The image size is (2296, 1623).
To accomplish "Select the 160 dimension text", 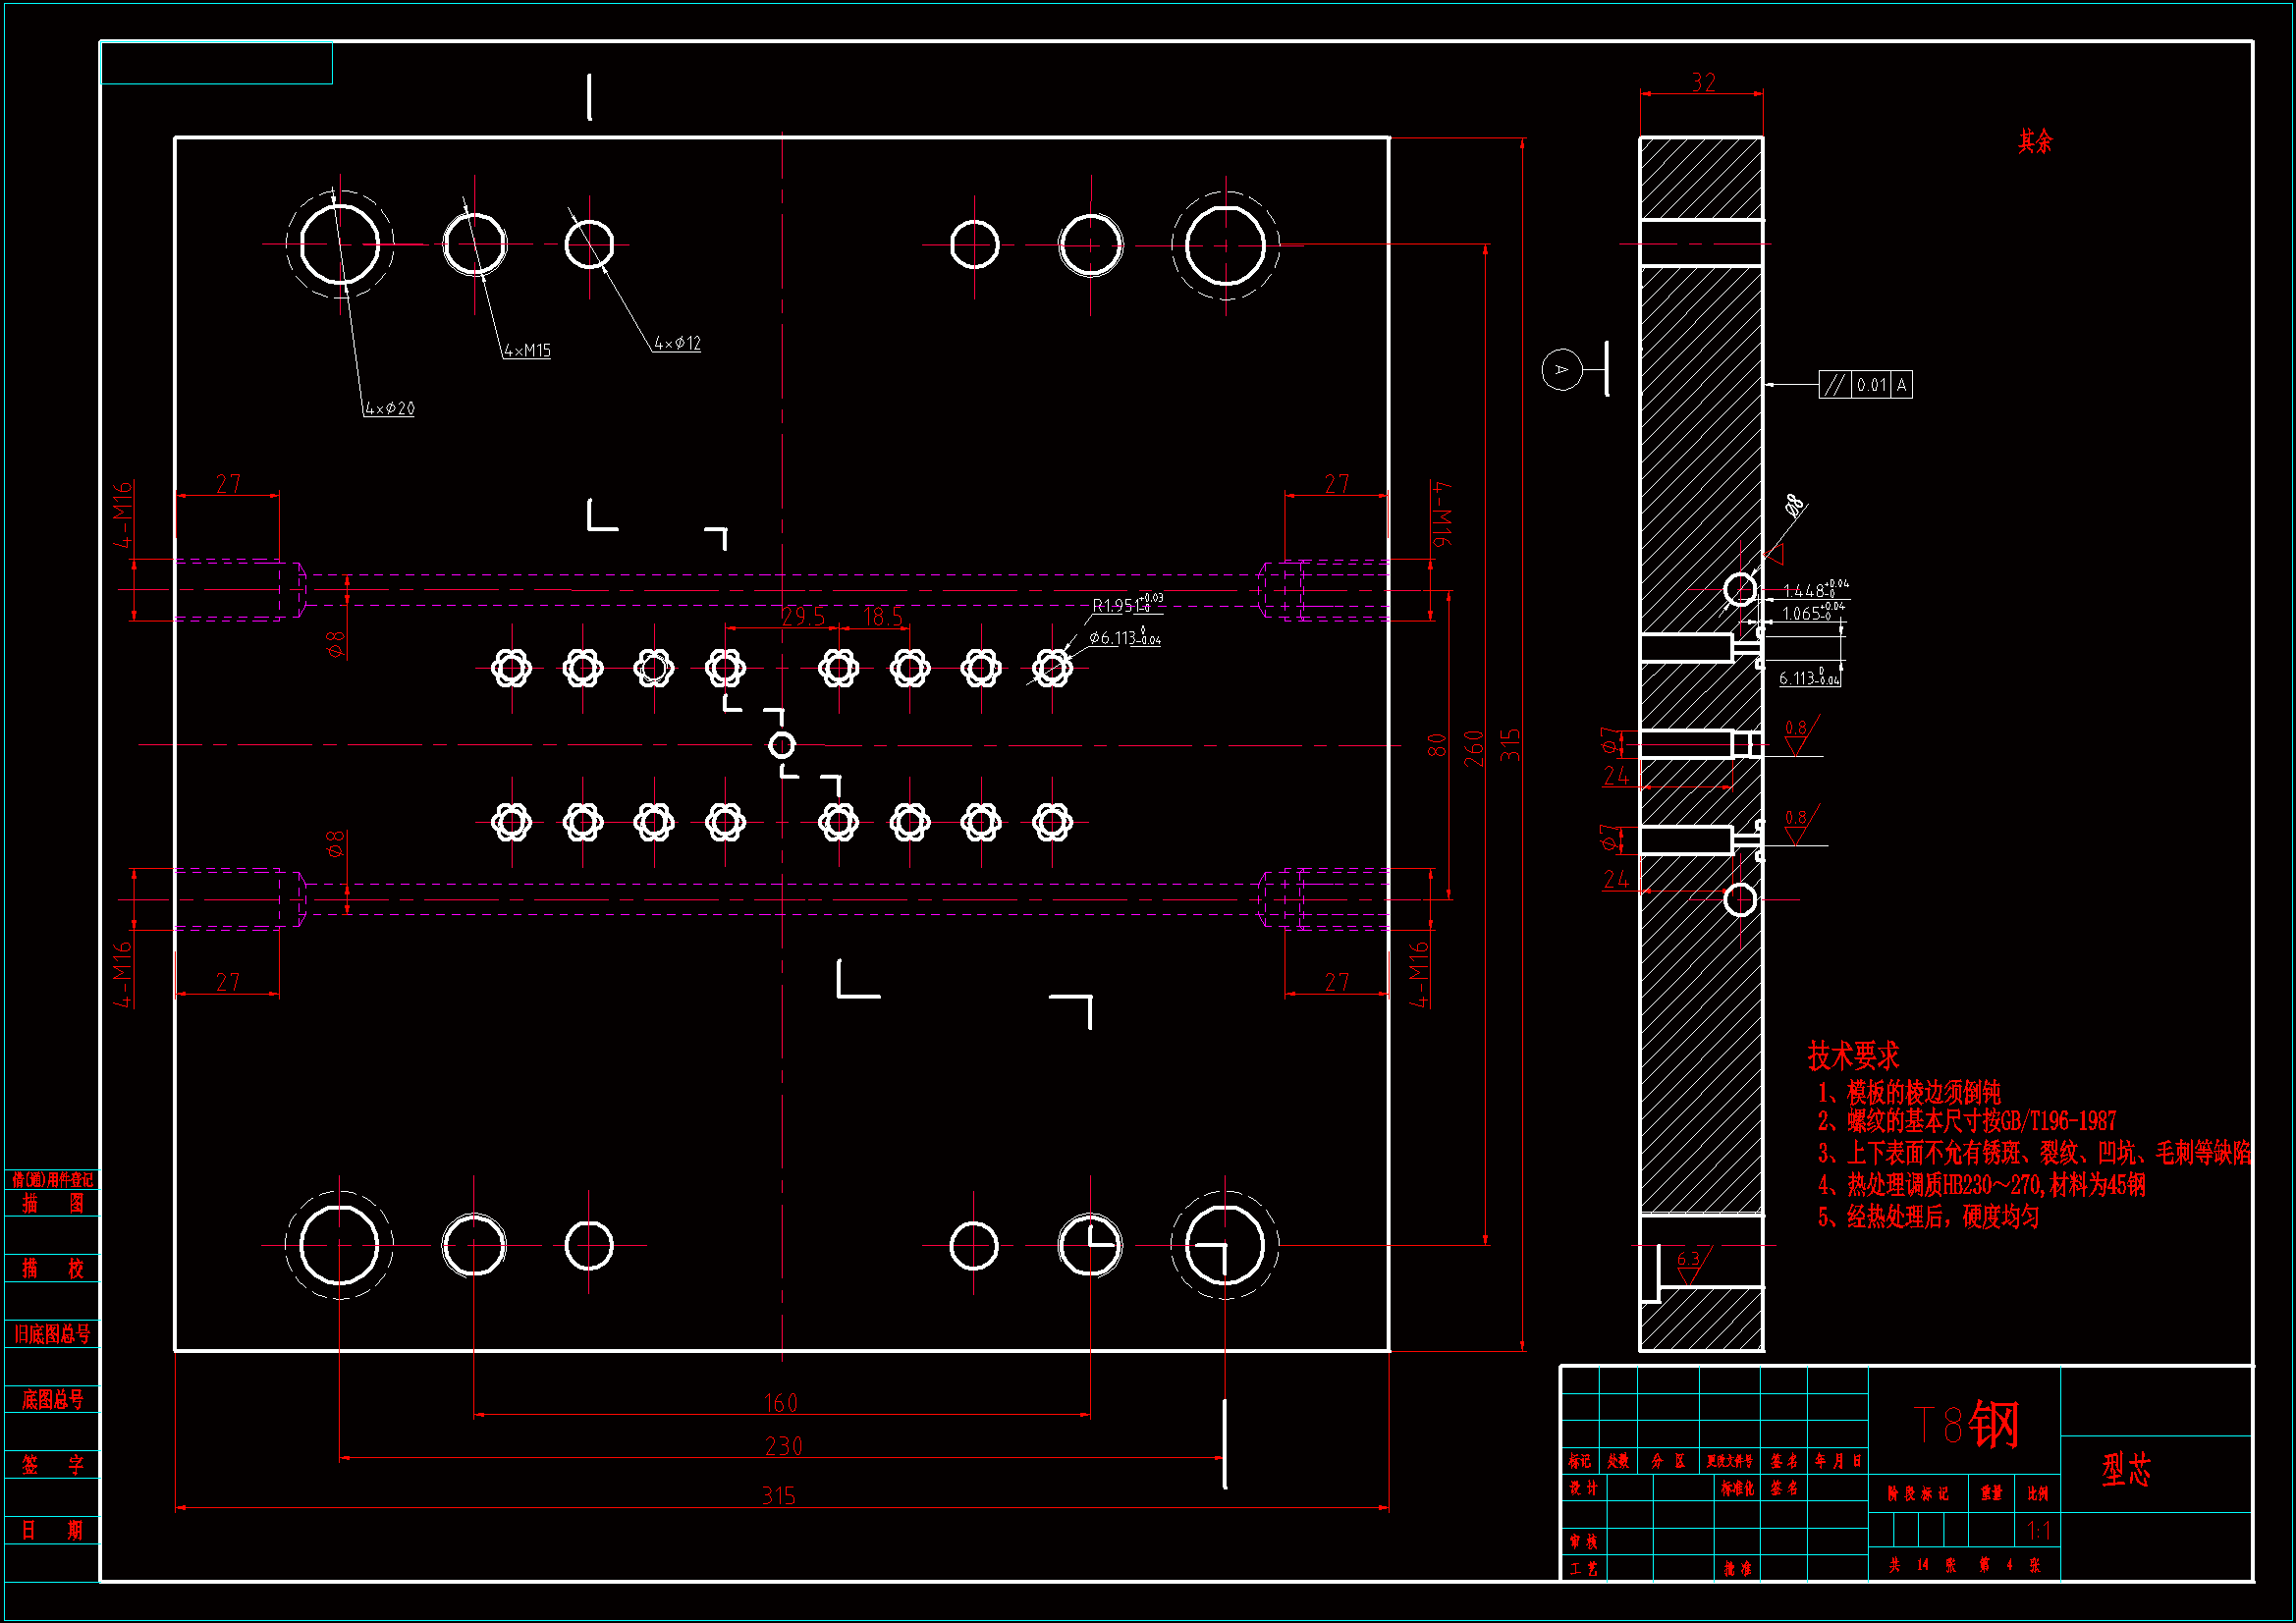I will [x=780, y=1404].
